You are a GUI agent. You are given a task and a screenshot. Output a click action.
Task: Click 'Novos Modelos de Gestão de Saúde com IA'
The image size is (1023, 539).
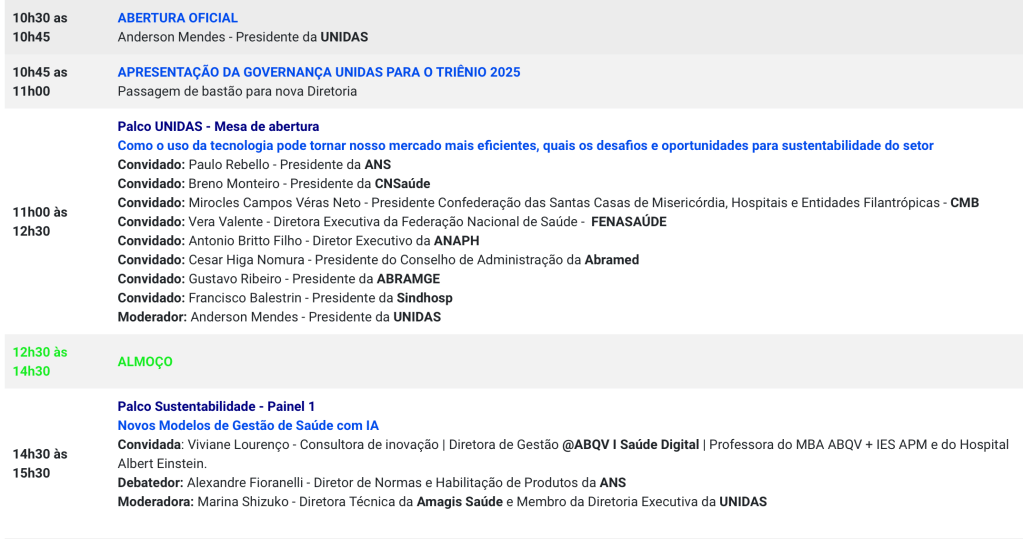[248, 425]
